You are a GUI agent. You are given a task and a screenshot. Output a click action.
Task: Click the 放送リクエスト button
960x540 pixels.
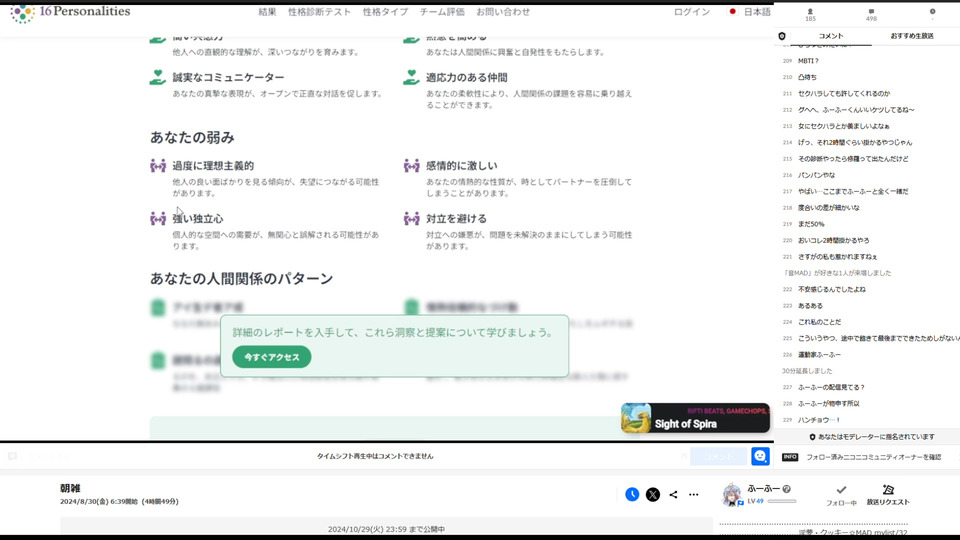coord(888,495)
